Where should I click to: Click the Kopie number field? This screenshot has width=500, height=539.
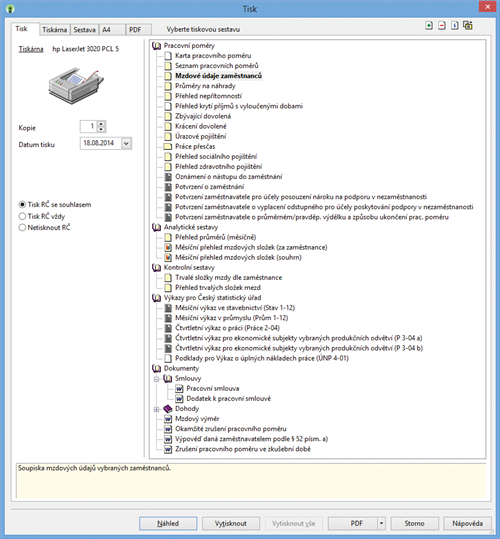click(88, 126)
